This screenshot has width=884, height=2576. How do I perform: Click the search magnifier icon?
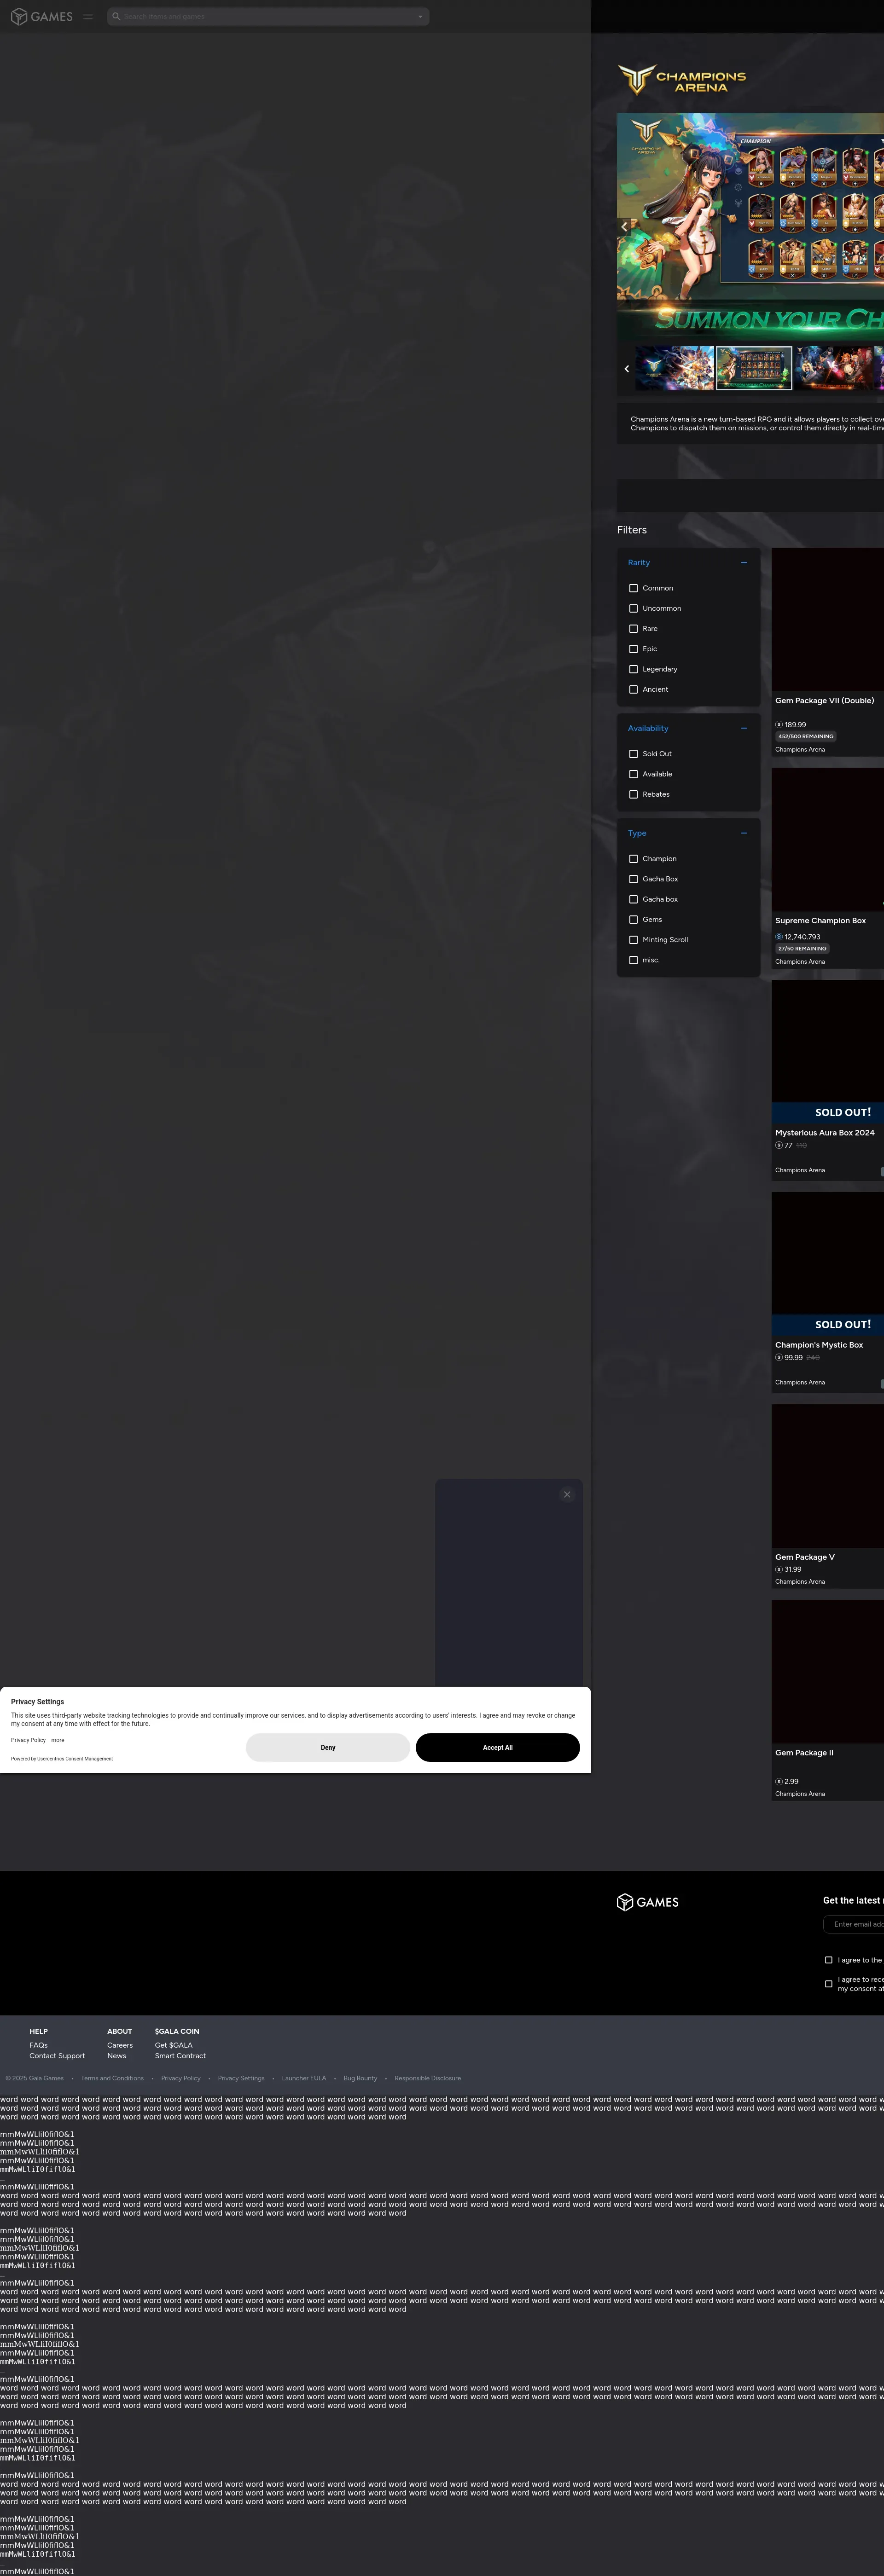tap(116, 17)
